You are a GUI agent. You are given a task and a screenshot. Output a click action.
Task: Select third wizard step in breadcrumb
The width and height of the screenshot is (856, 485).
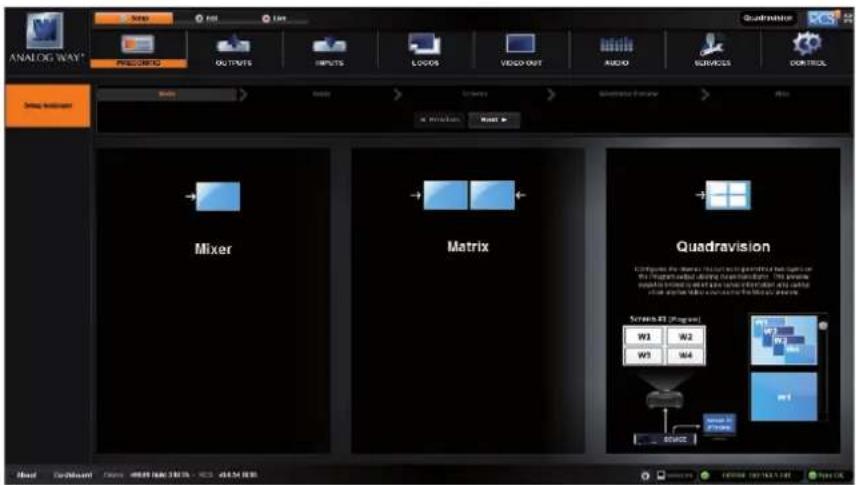(x=474, y=94)
